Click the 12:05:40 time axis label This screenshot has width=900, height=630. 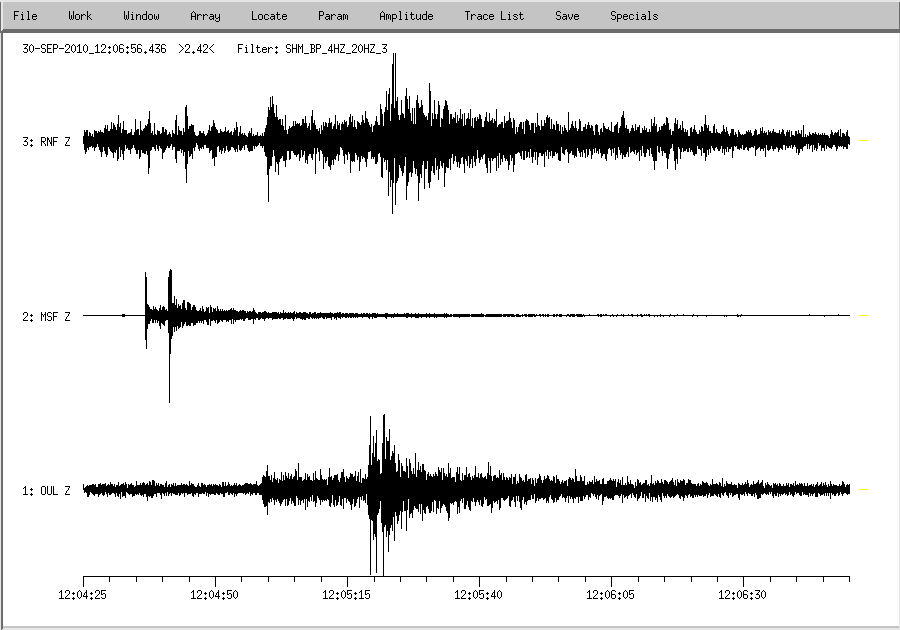[x=478, y=595]
